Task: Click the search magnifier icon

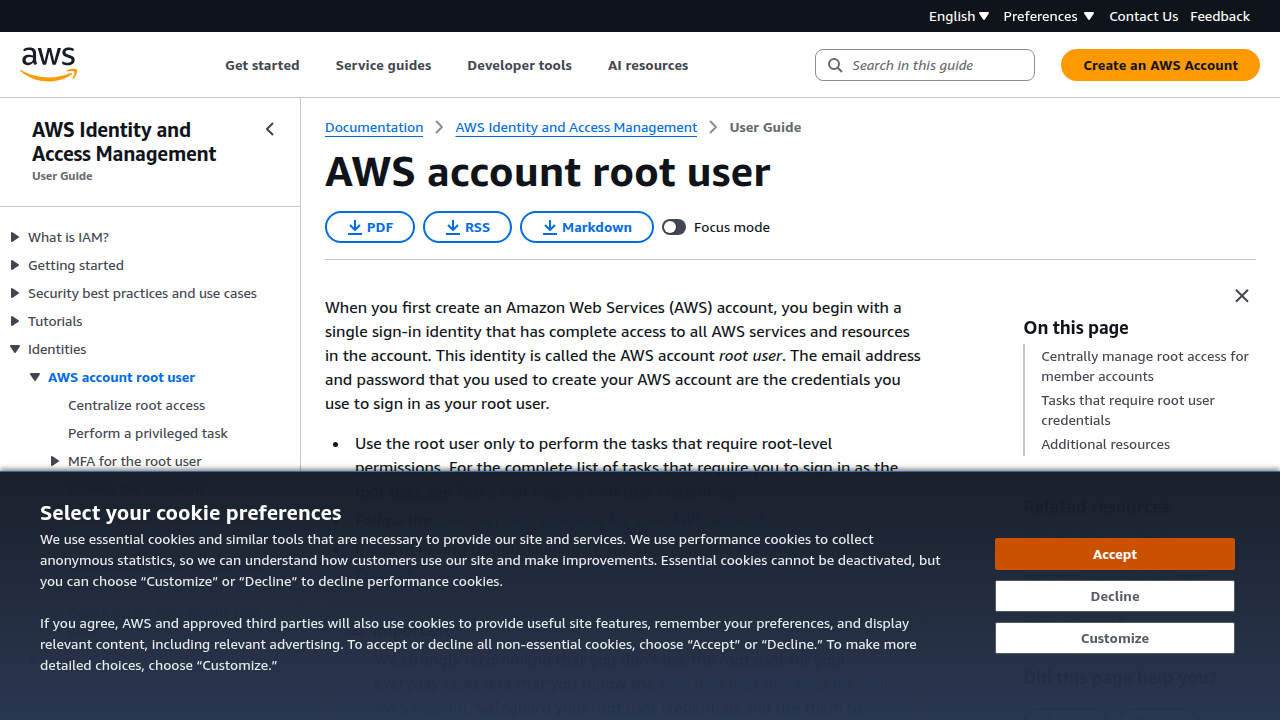Action: 835,65
